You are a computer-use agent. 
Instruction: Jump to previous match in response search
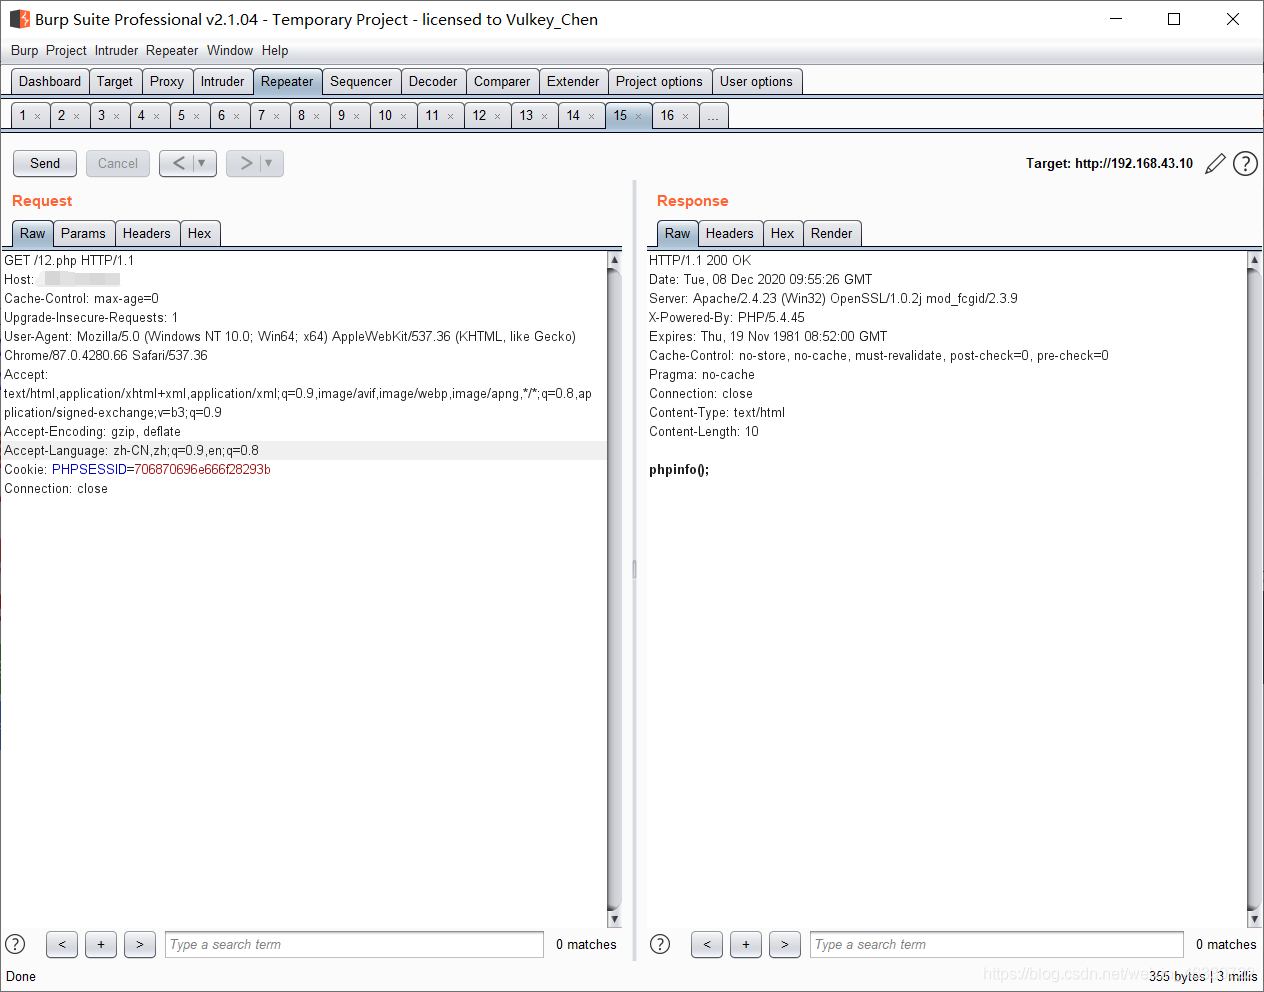(707, 944)
